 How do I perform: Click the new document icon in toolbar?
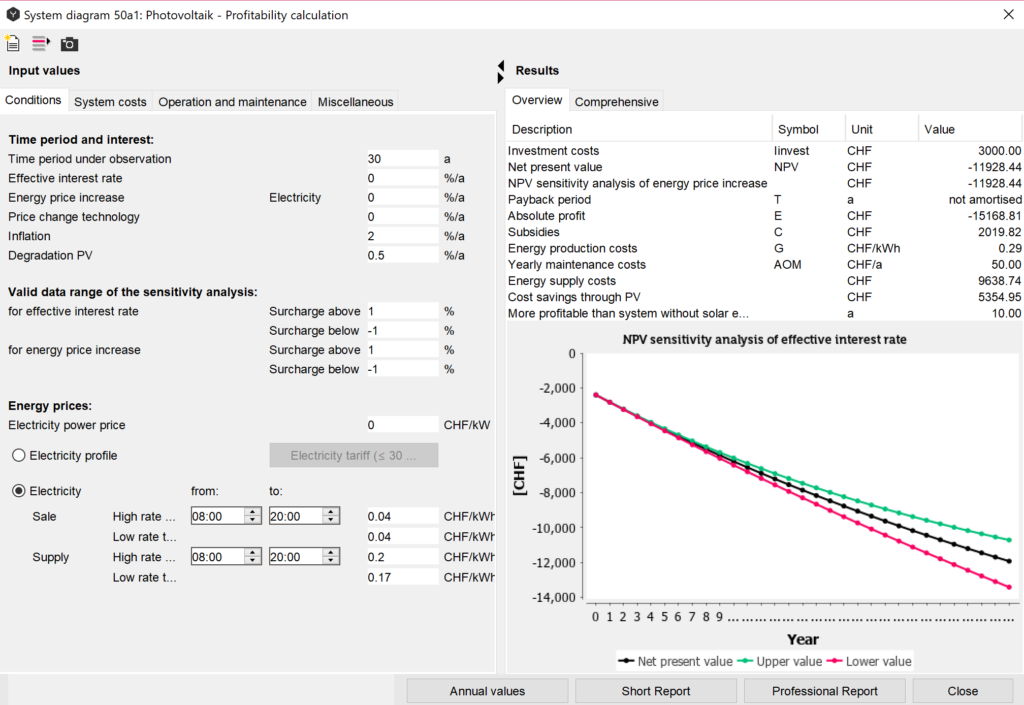click(13, 43)
